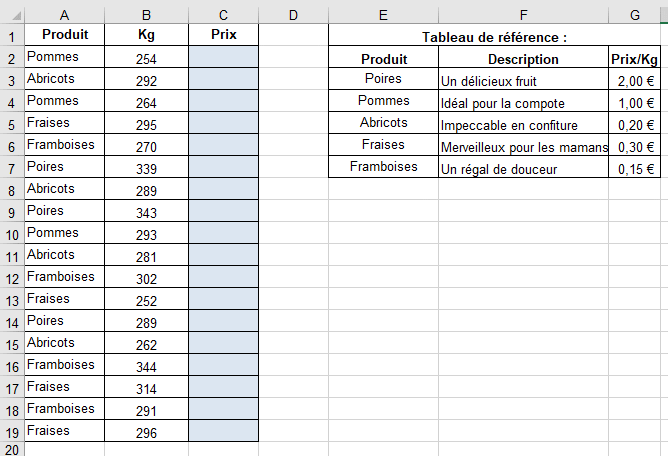Select the column D header
The height and width of the screenshot is (456, 668).
click(293, 13)
